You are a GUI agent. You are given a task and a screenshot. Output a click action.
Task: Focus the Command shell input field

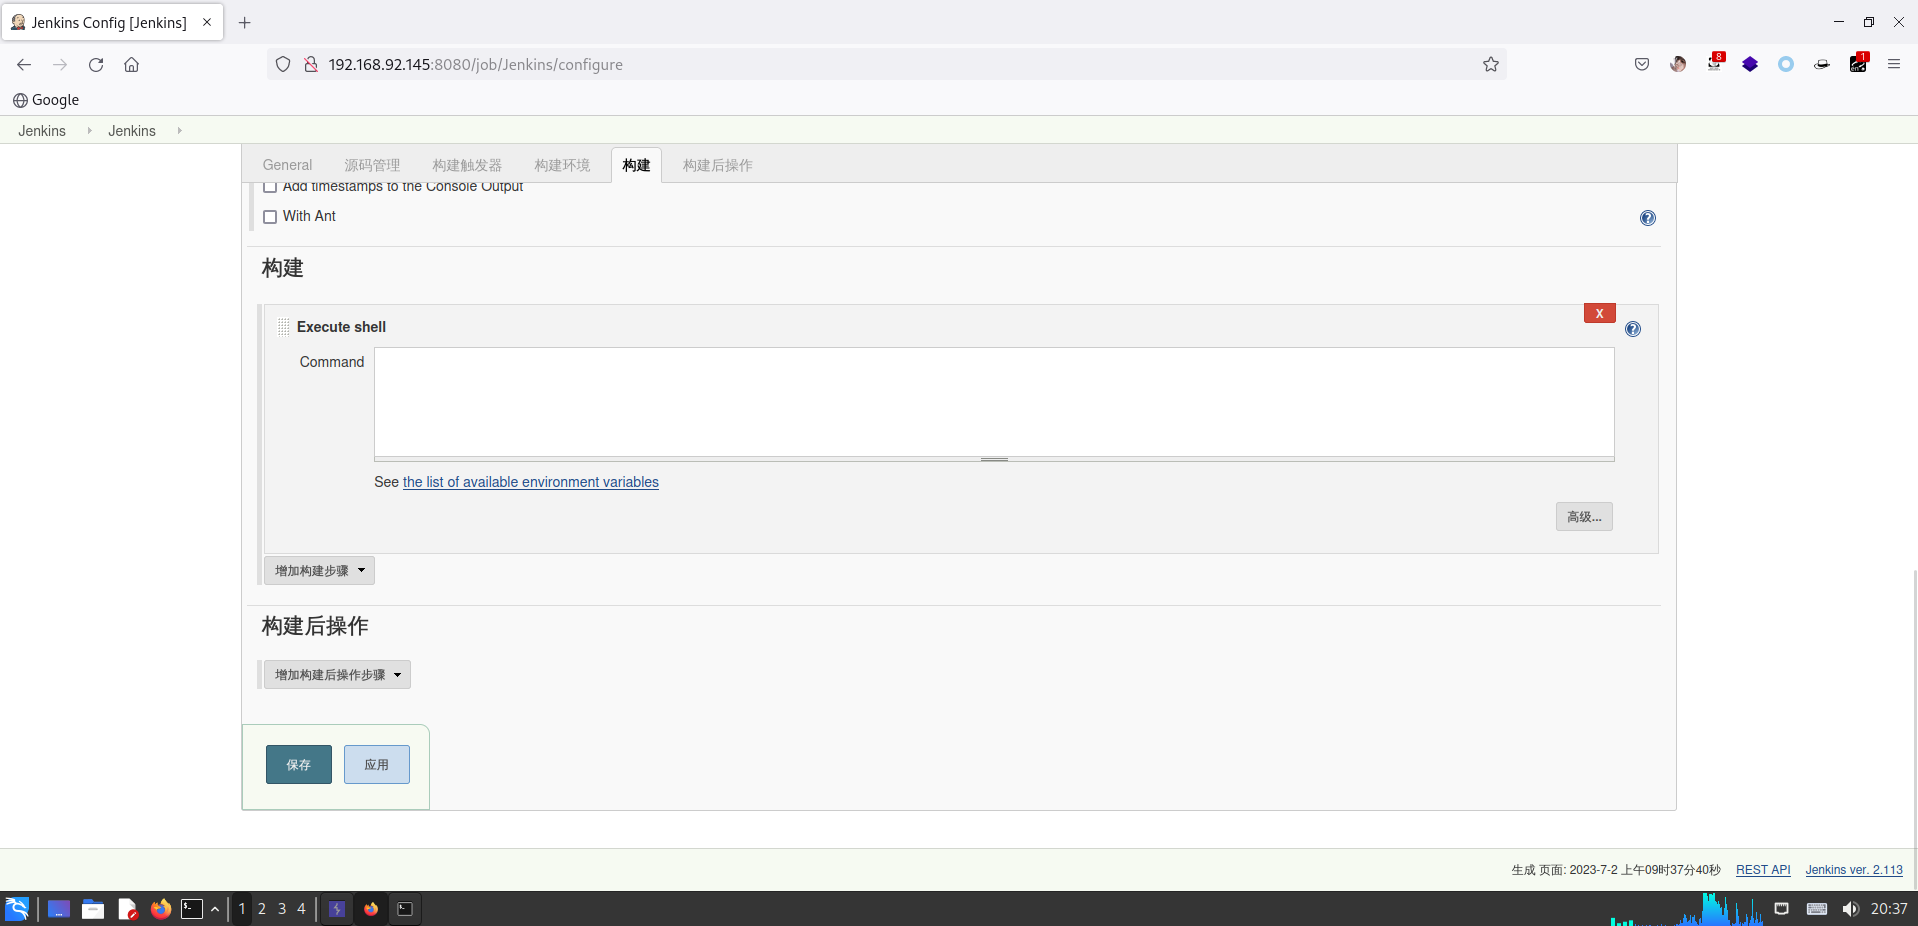click(x=994, y=402)
